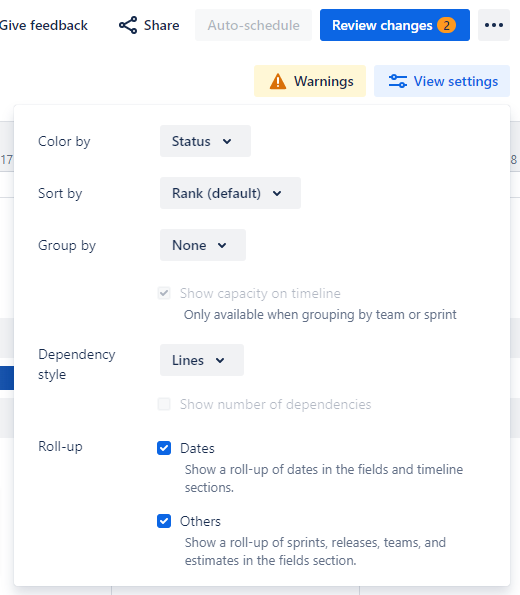
Task: Open Give feedback
Action: pos(44,25)
